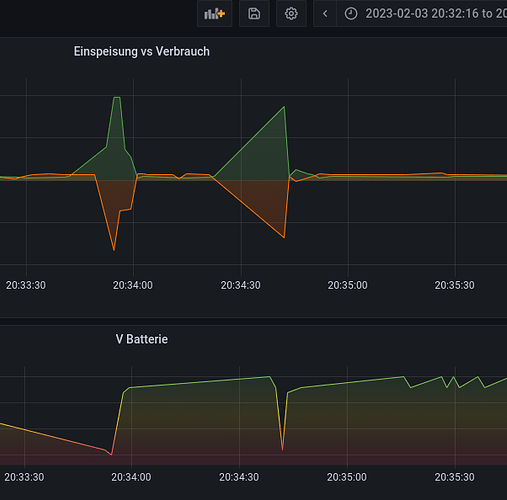507x500 pixels.
Task: Click the 20:33:30 label in the top chart
Action: click(x=26, y=285)
